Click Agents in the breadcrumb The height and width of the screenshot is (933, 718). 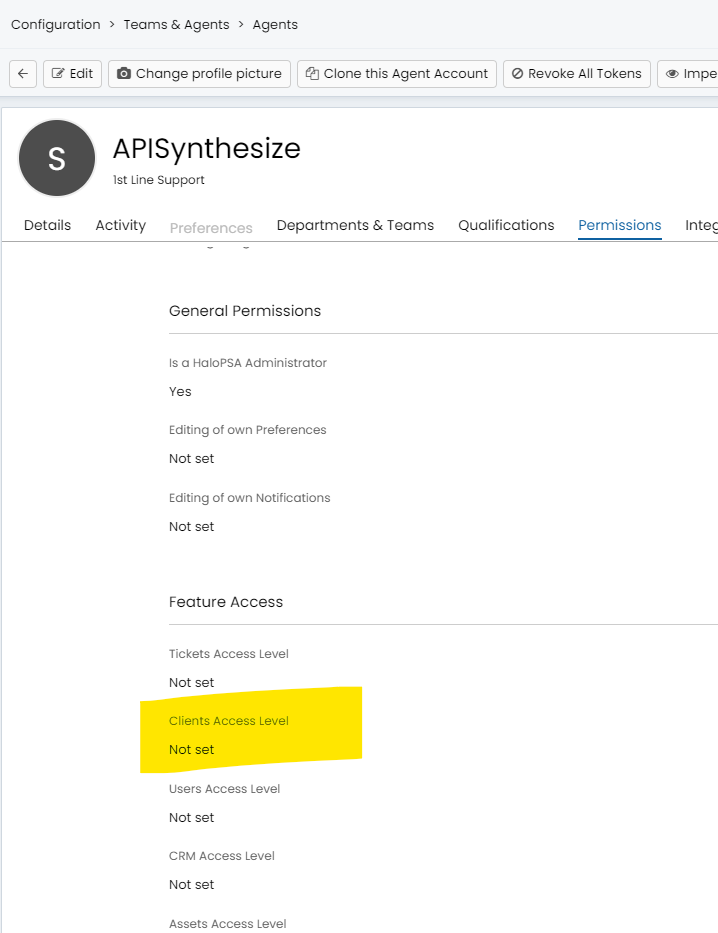point(275,24)
